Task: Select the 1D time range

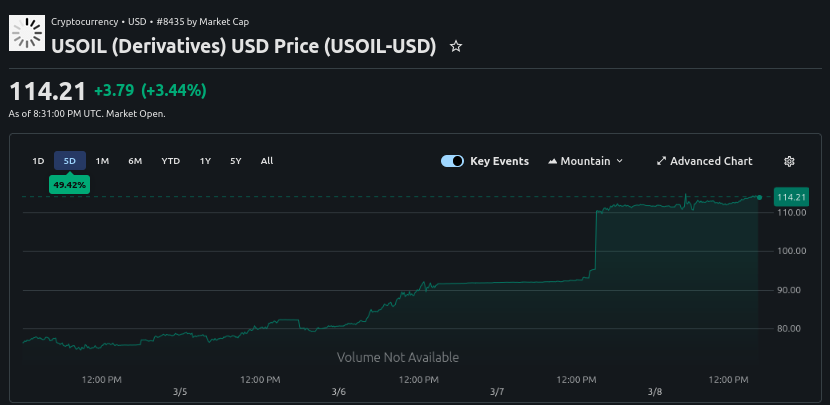Action: pos(38,161)
